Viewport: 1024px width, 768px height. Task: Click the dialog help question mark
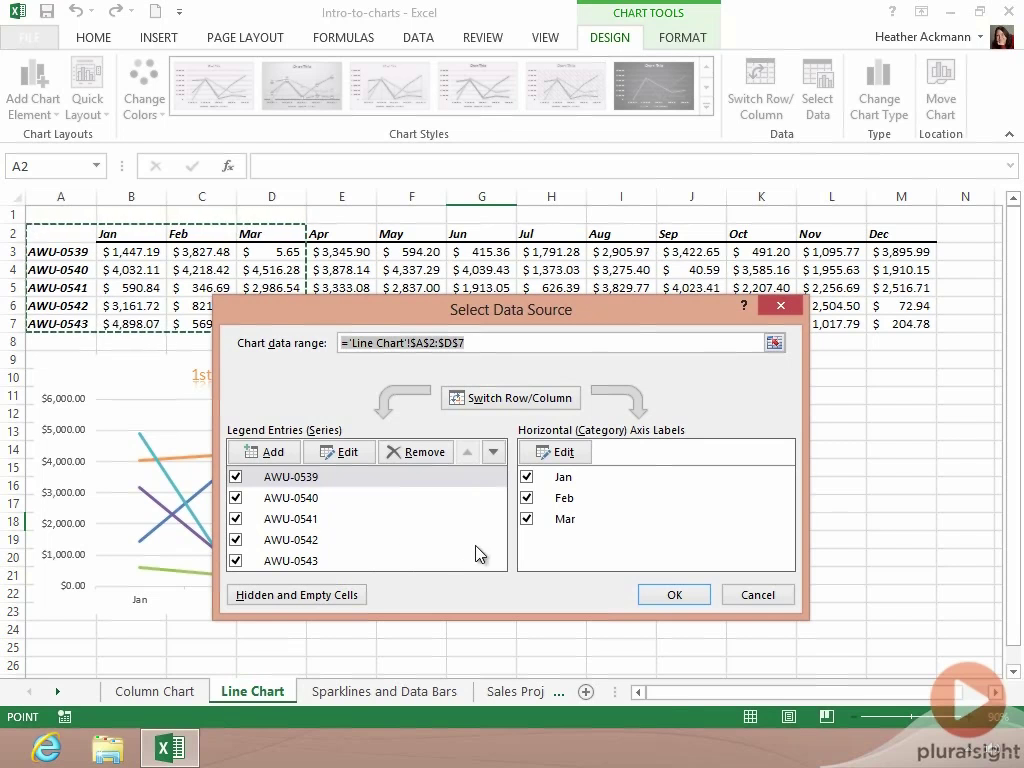click(x=744, y=305)
